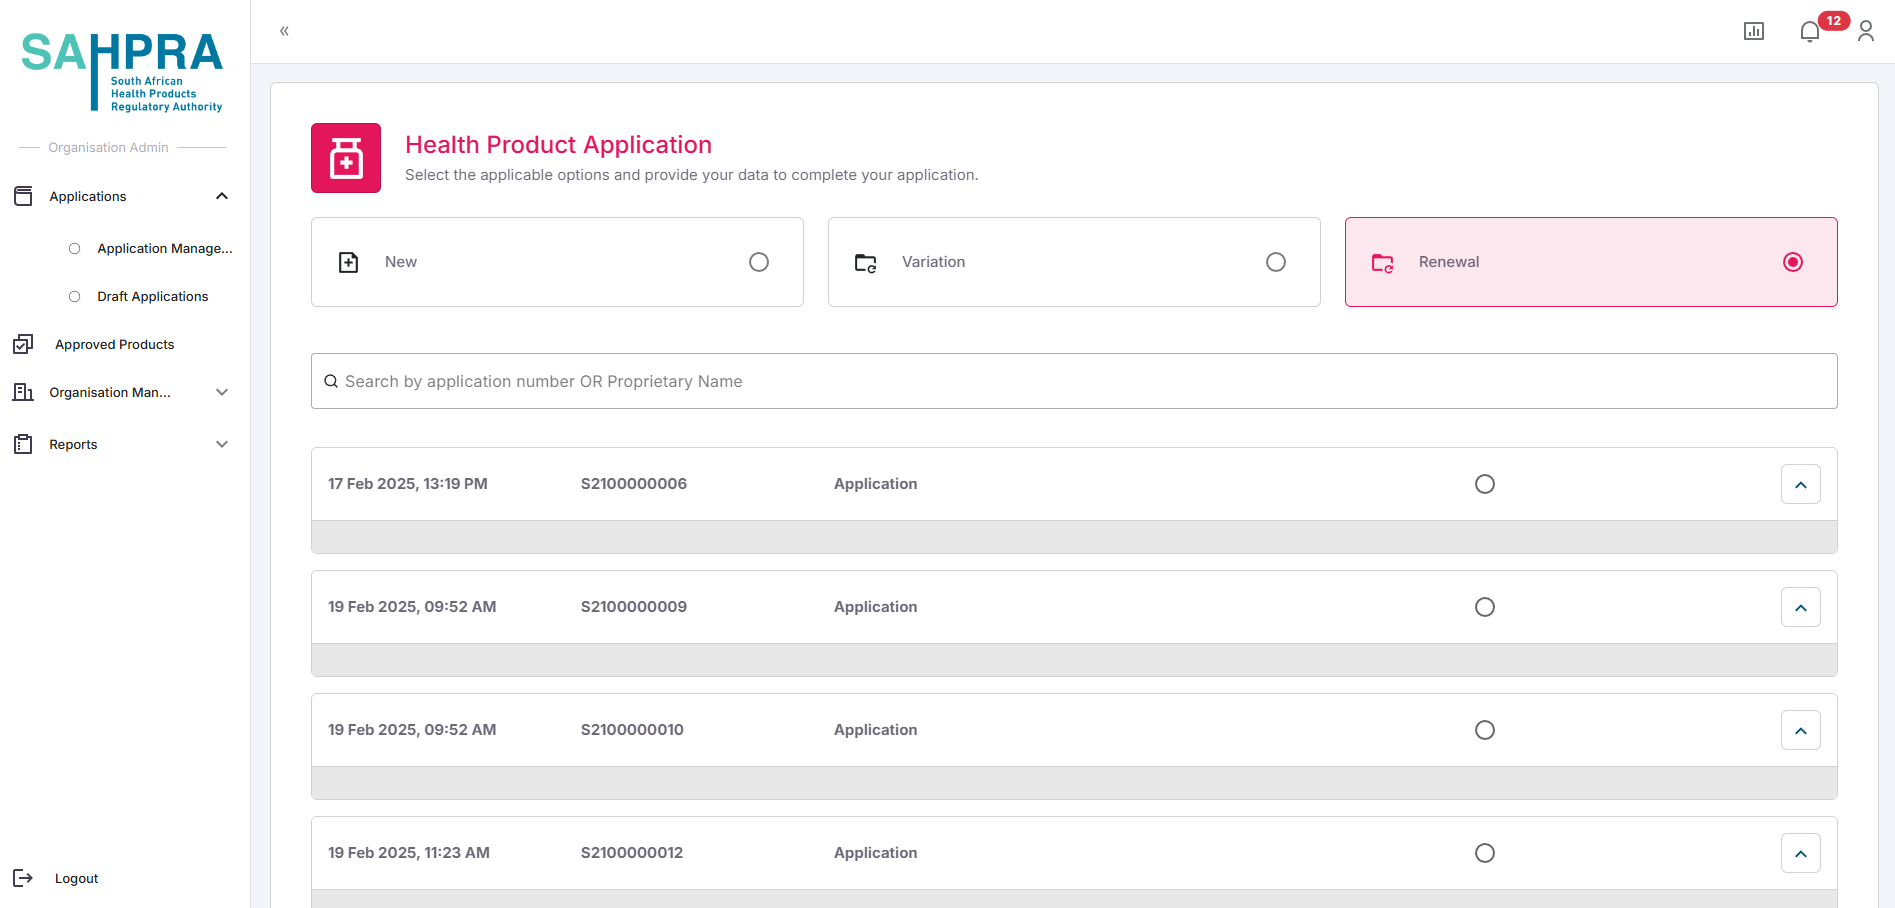
Task: Select radio button for application S2100000006
Action: click(1484, 484)
